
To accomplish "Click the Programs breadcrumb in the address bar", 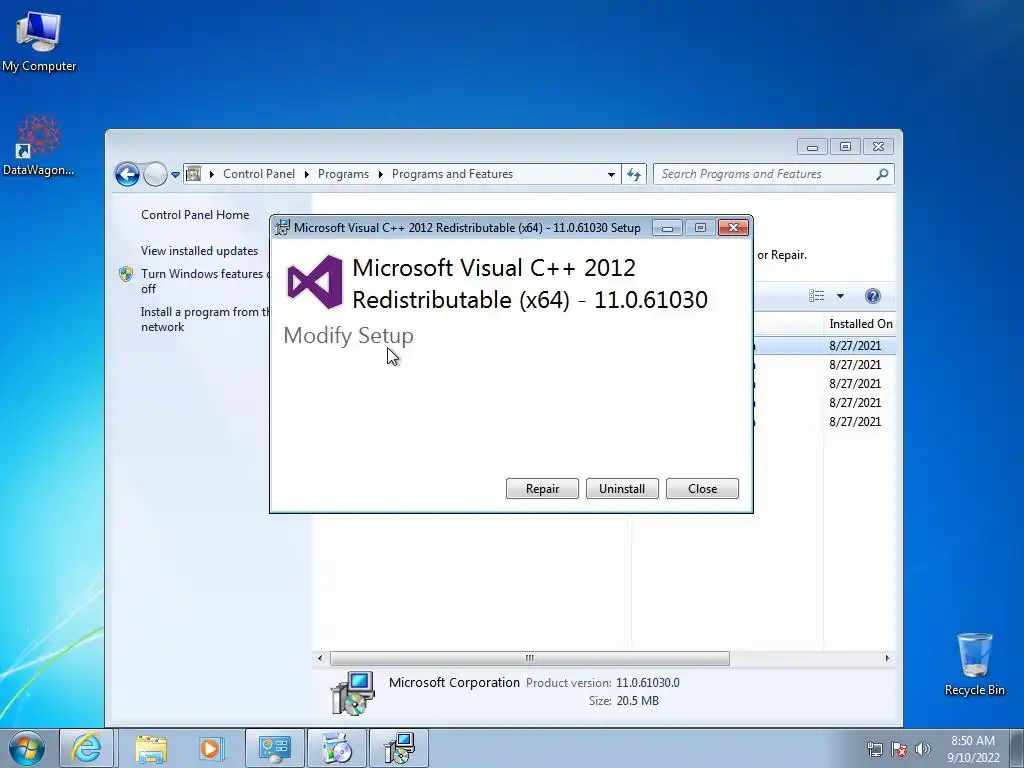I will 343,174.
